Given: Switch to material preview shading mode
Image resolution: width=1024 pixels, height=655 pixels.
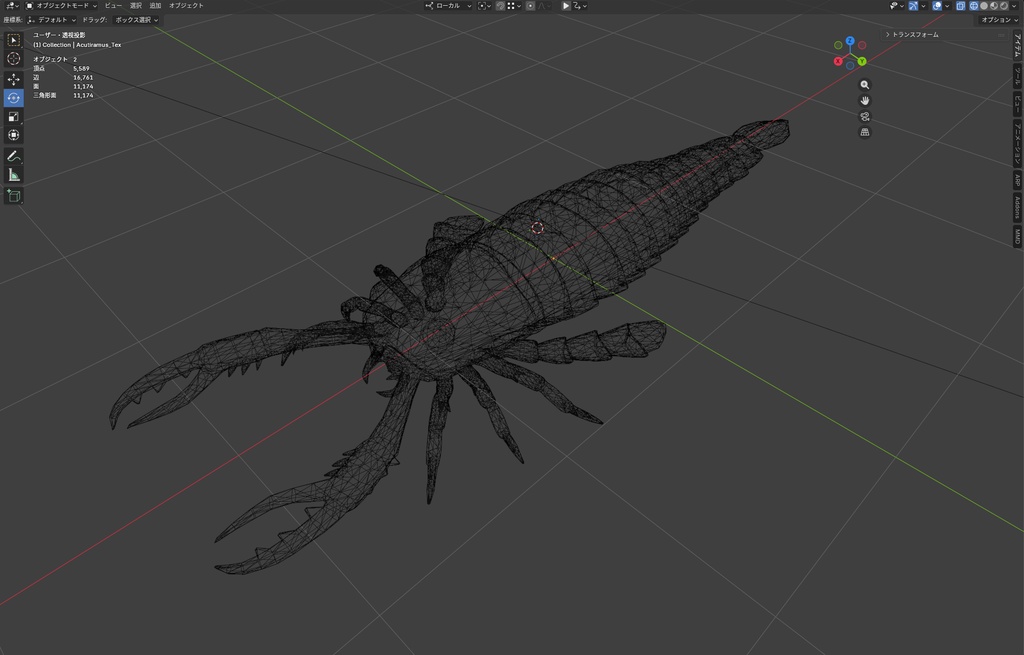Looking at the screenshot, I should pos(994,6).
